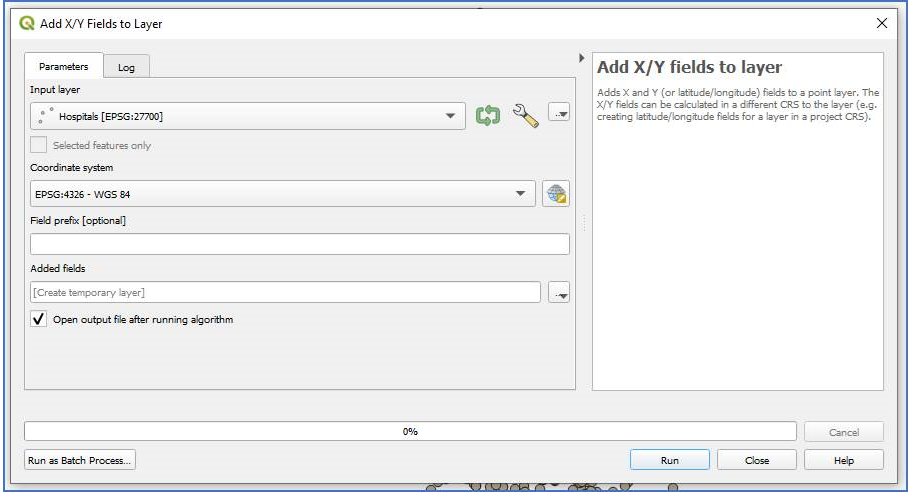913x496 pixels.
Task: Click Run as Batch Process button
Action: tap(80, 460)
